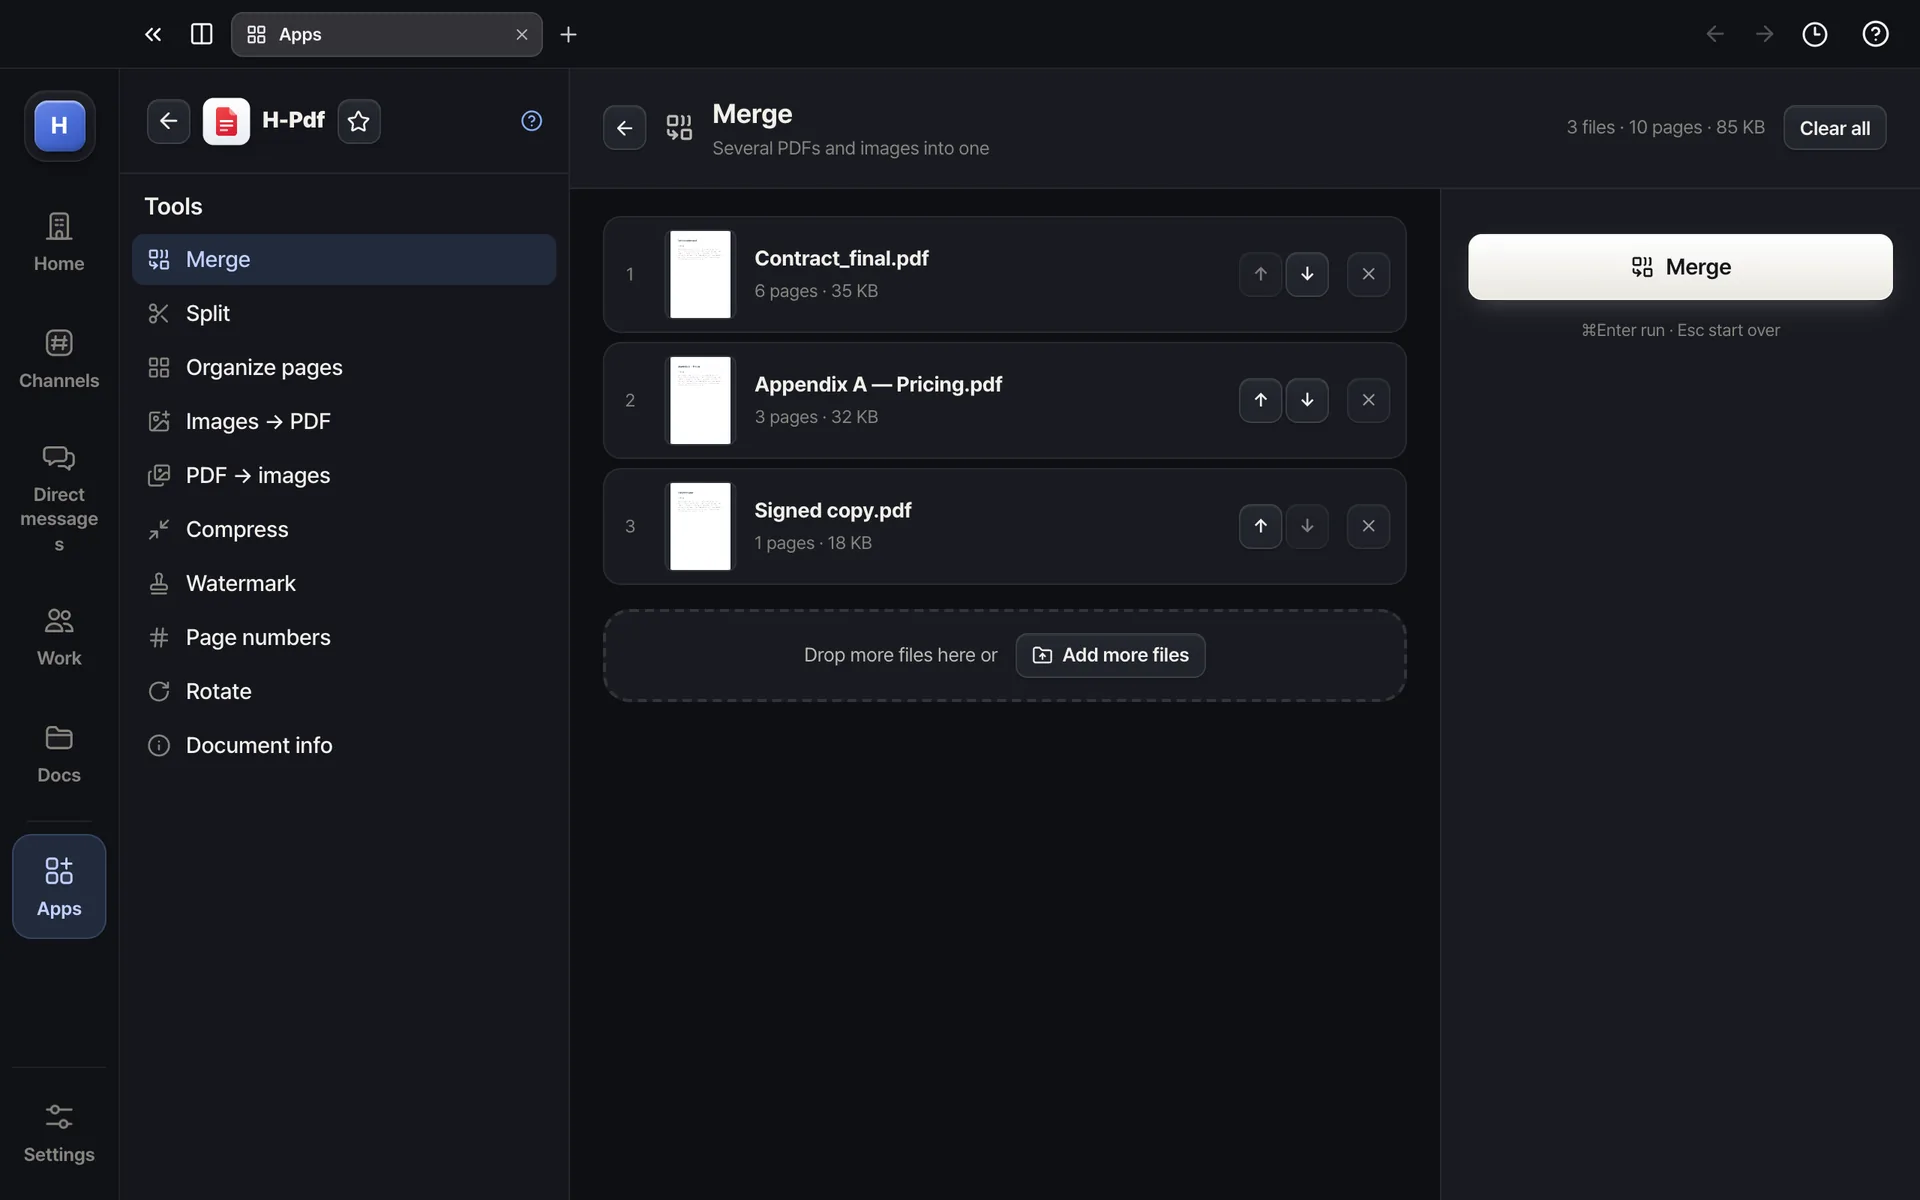Move Signed copy.pdf up

point(1260,526)
